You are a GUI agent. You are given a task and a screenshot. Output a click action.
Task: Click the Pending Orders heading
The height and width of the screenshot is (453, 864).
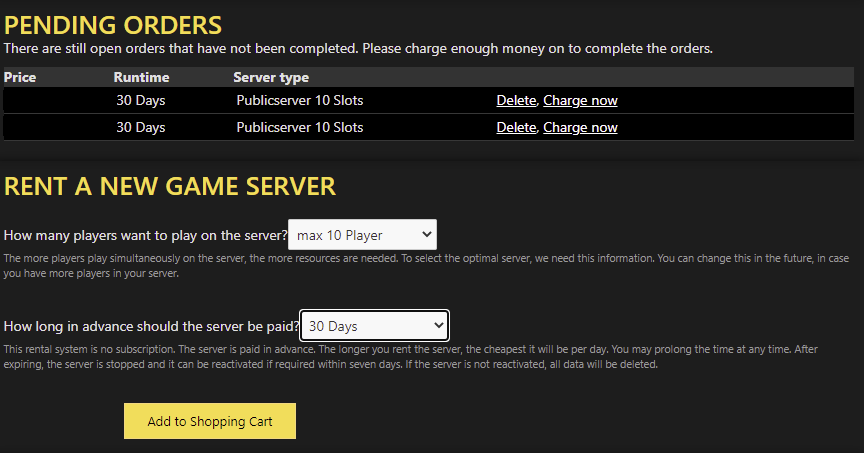point(112,25)
